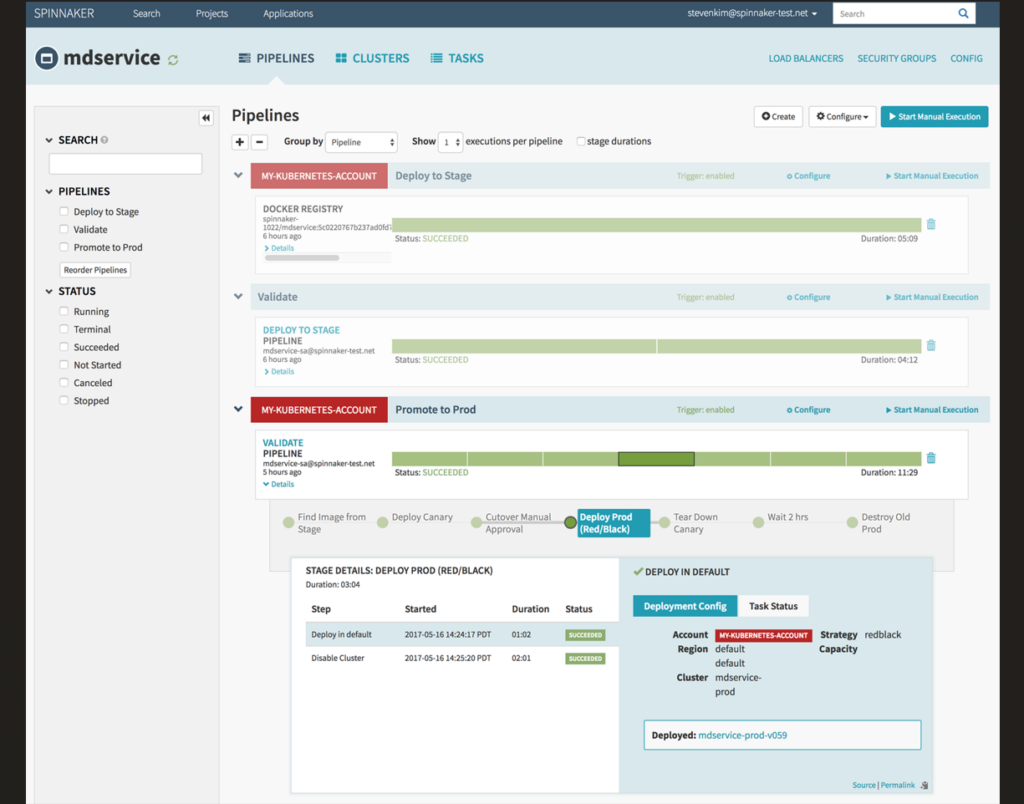Delete the Deploy to Stage execution via trash icon
This screenshot has width=1024, height=804.
[x=931, y=224]
